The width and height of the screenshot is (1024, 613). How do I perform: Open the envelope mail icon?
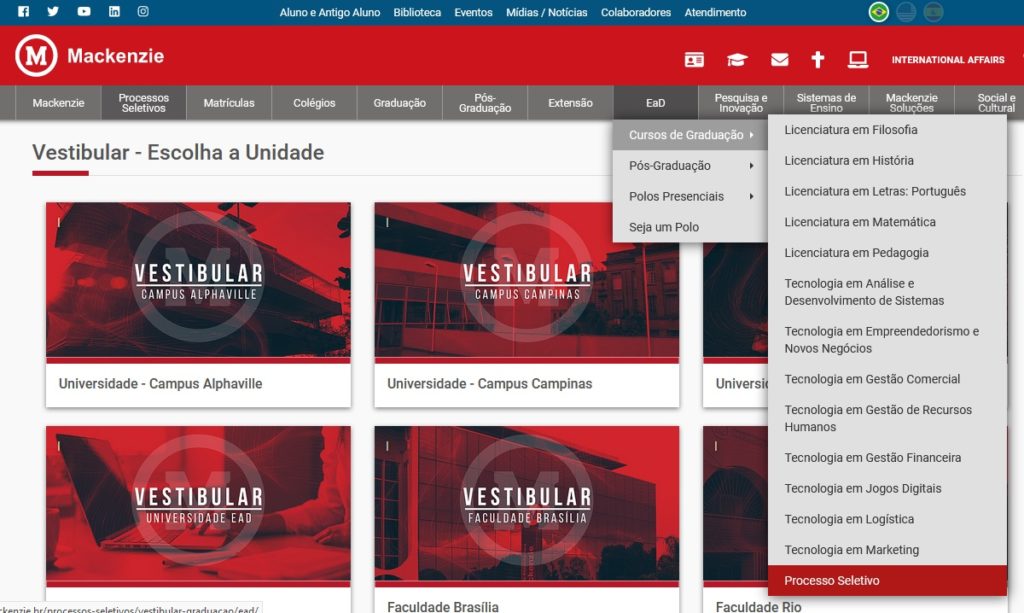pos(779,59)
